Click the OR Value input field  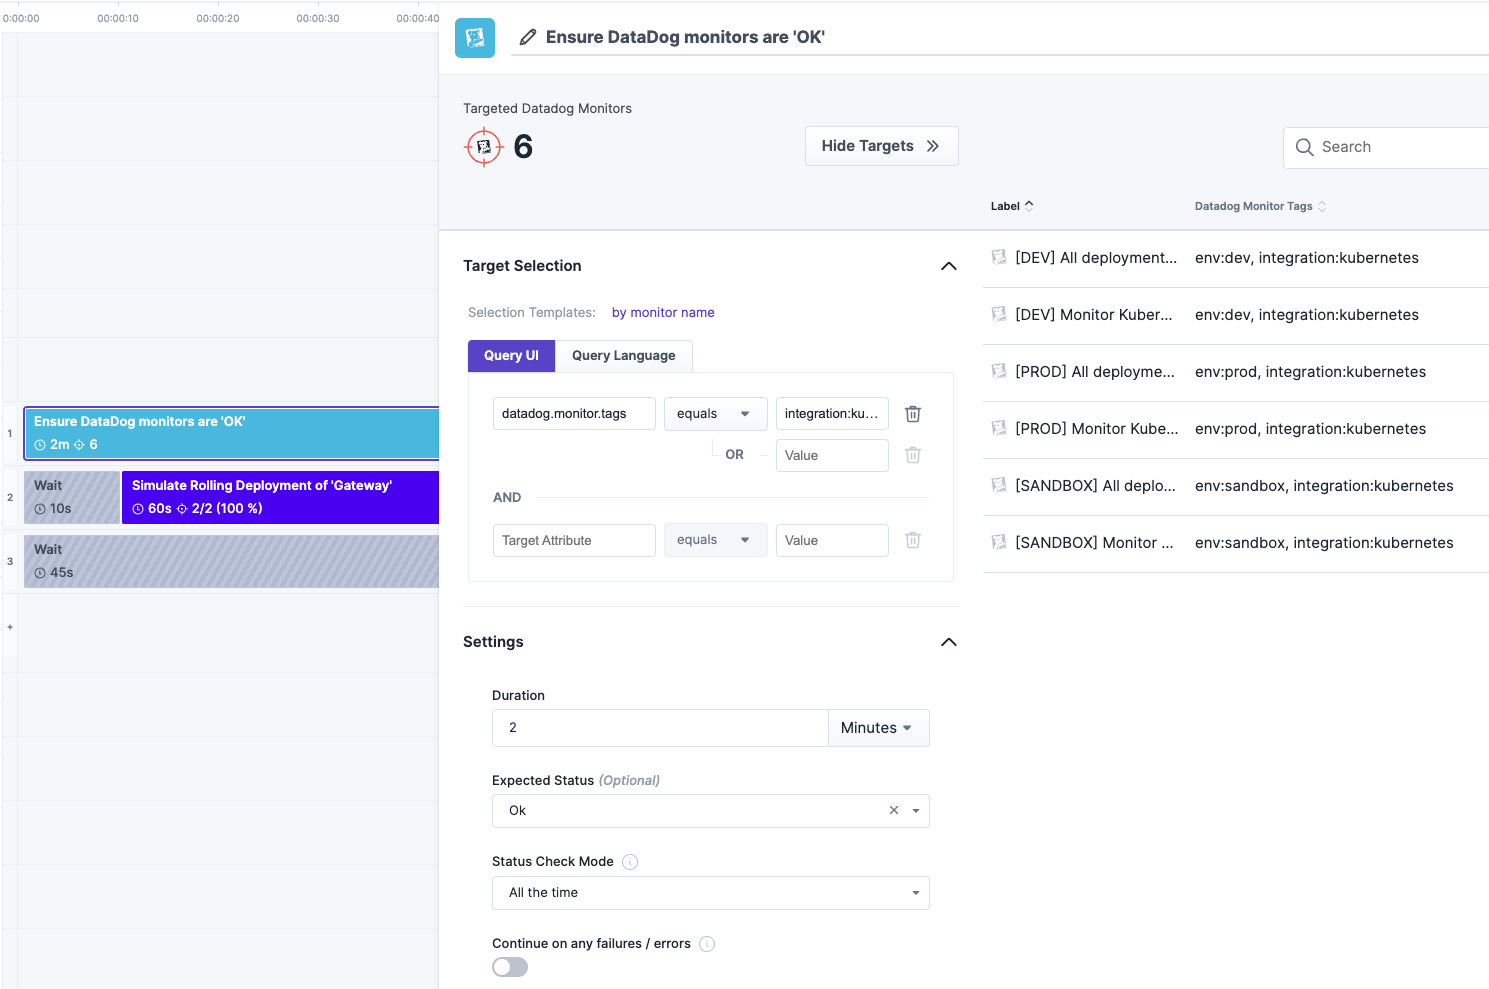click(x=832, y=455)
